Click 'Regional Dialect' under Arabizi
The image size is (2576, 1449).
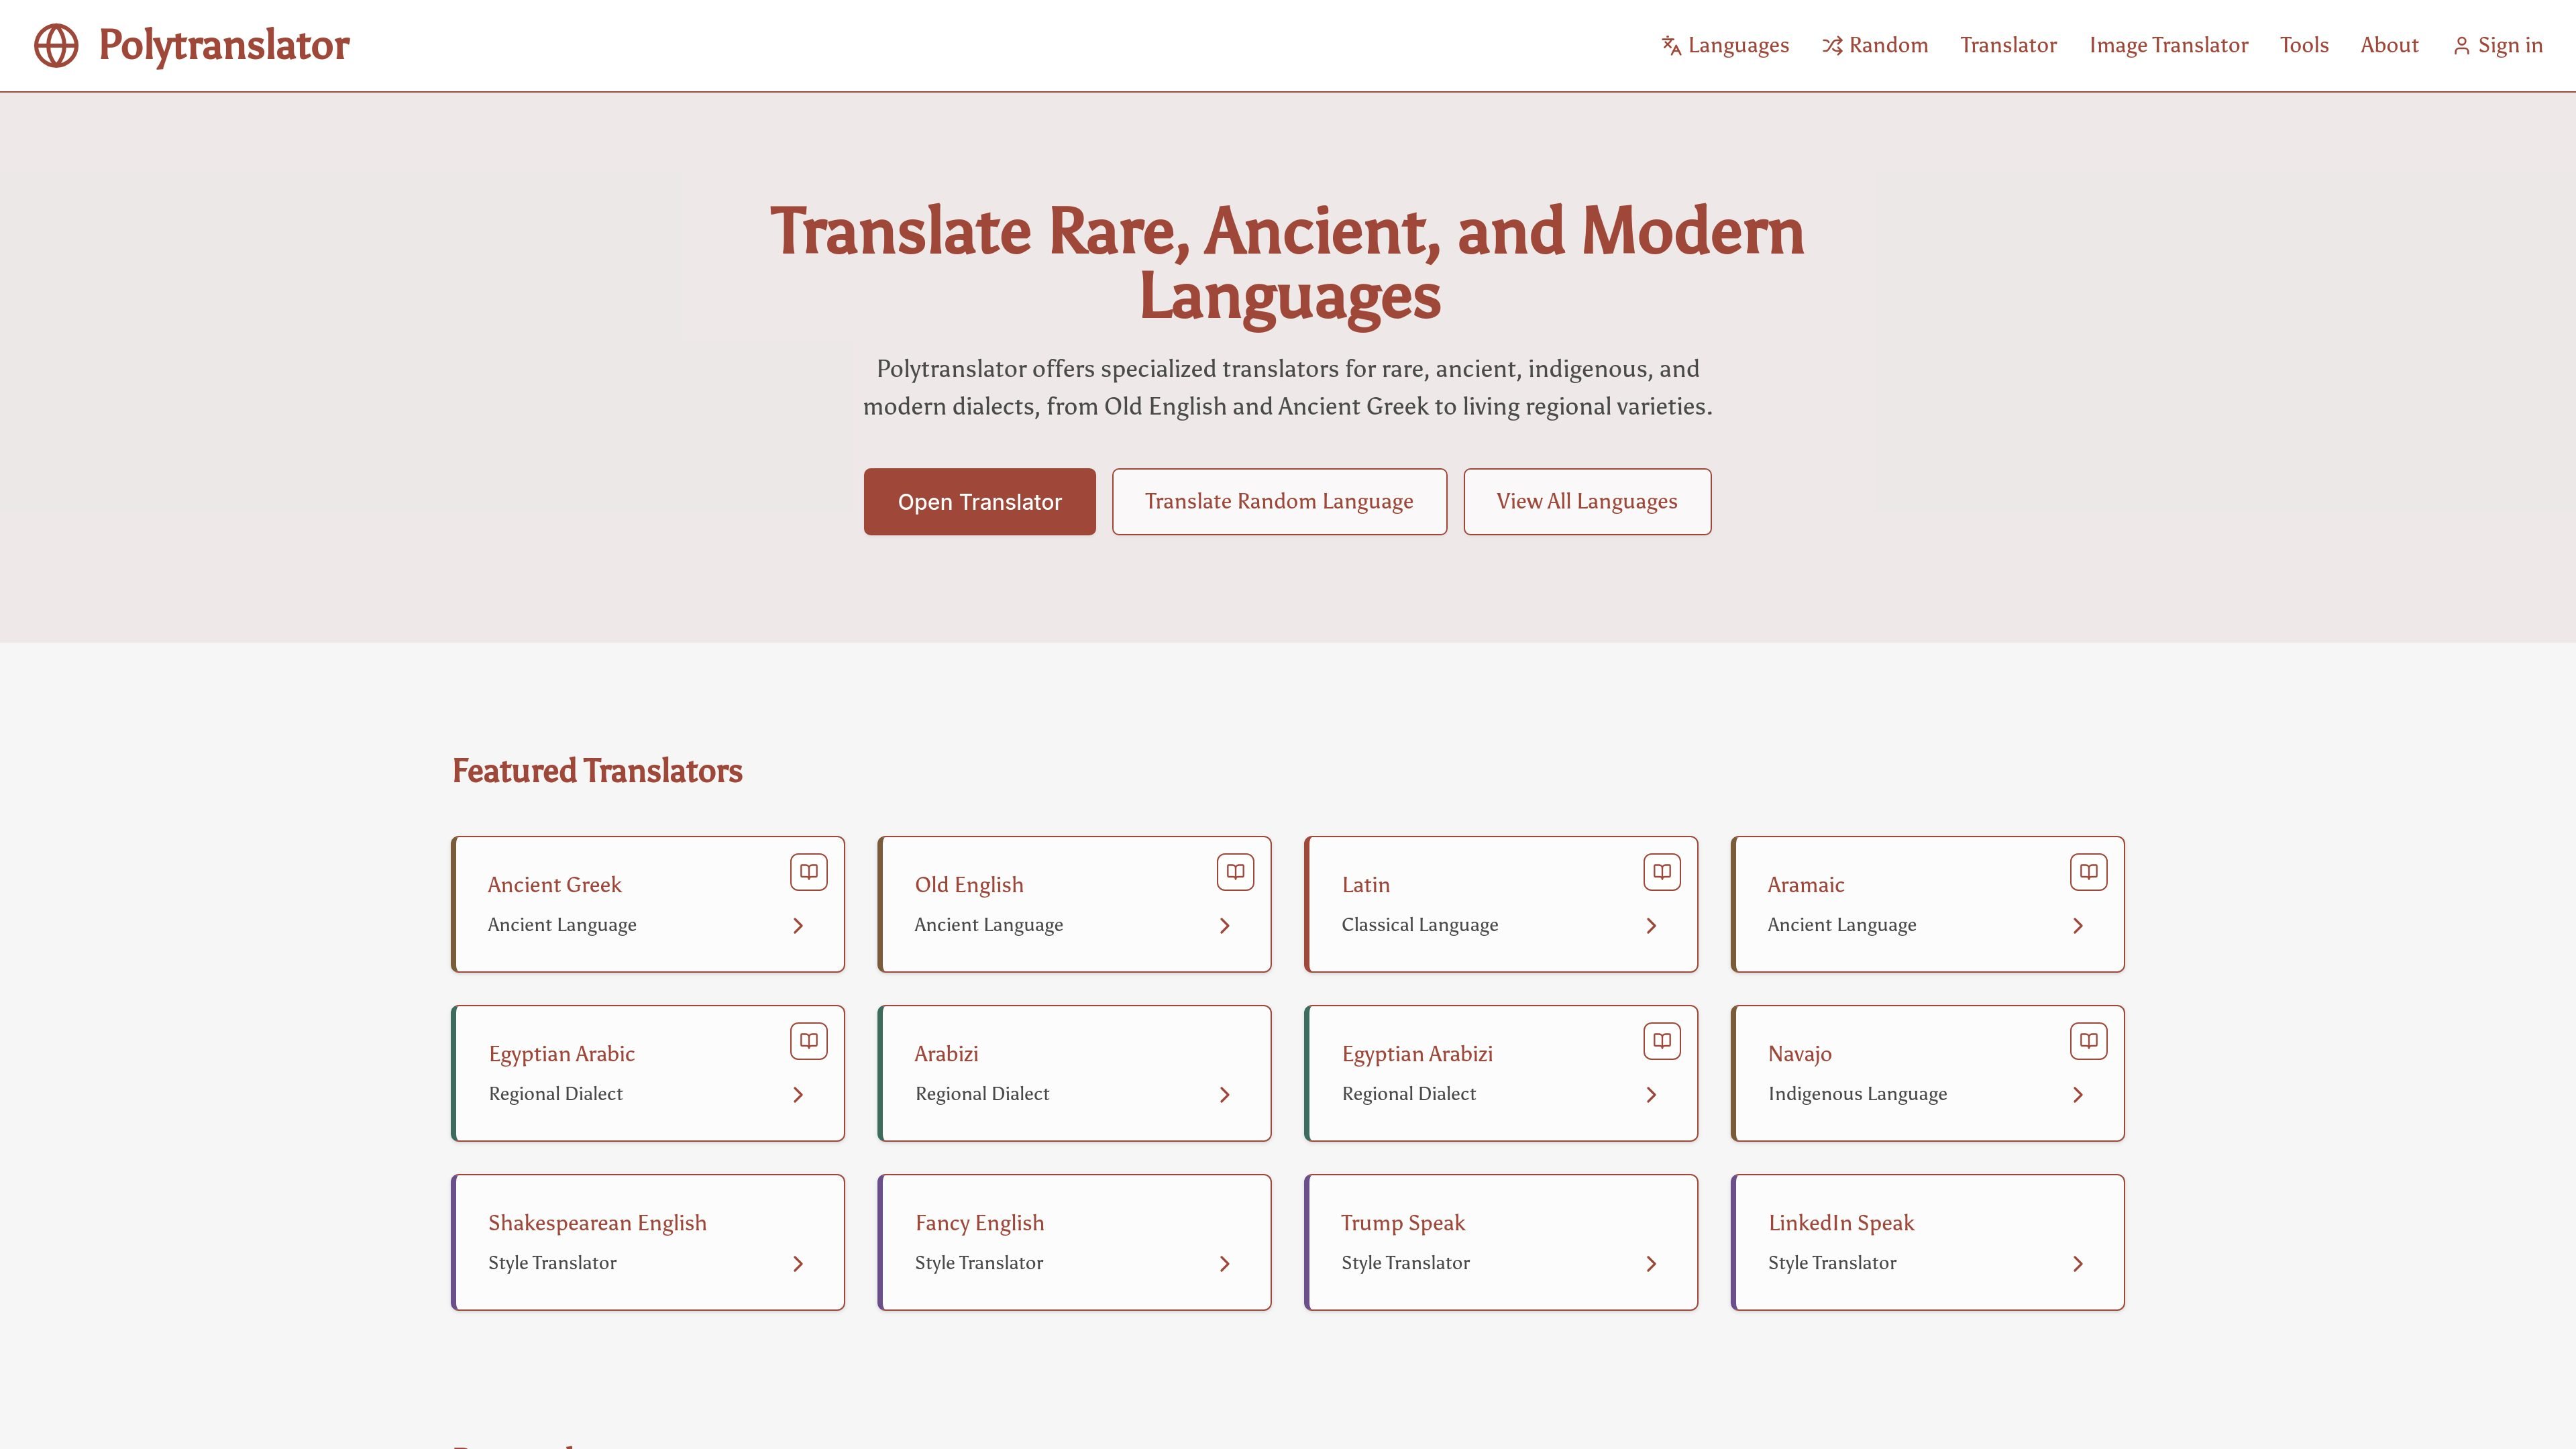tap(982, 1094)
